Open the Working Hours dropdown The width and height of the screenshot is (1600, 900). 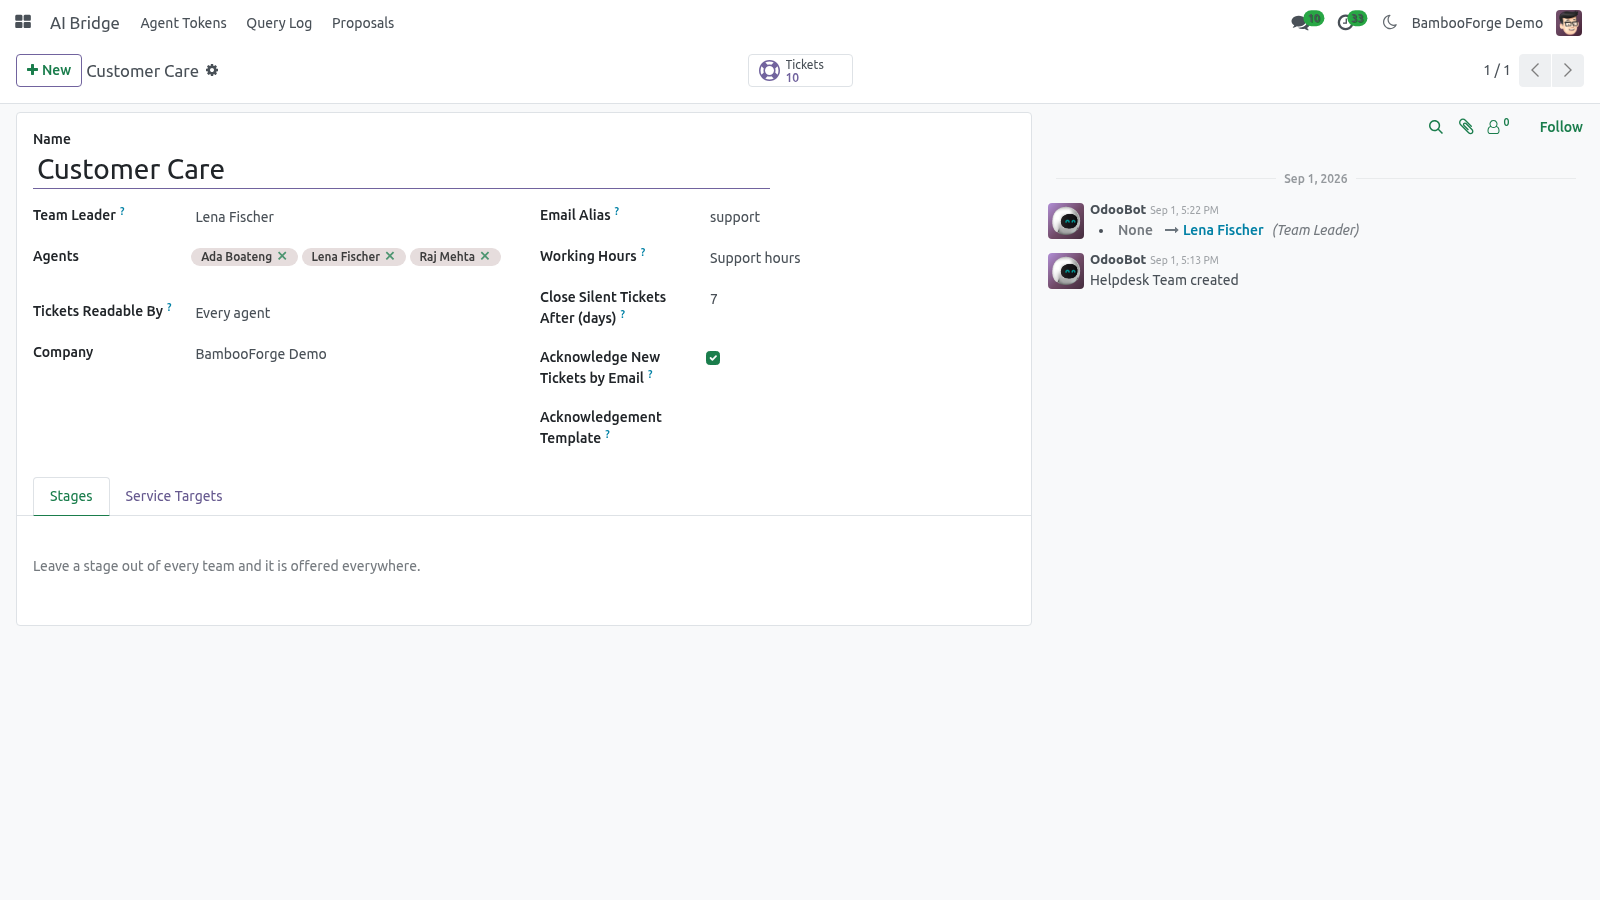860,258
